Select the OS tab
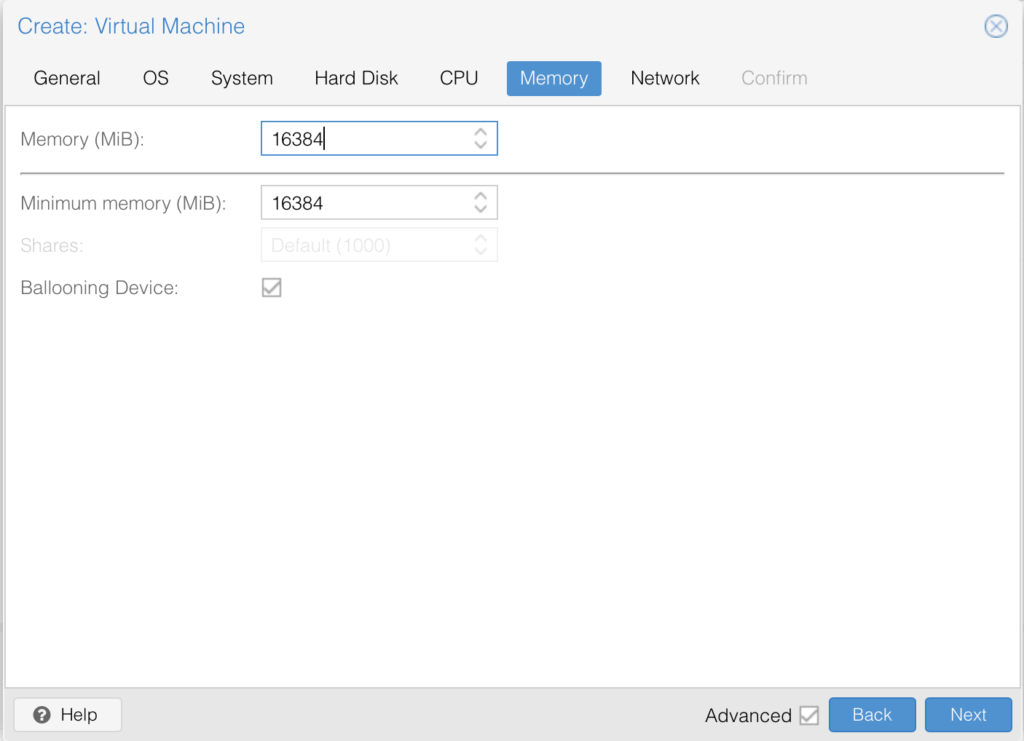This screenshot has height=741, width=1024. (155, 77)
